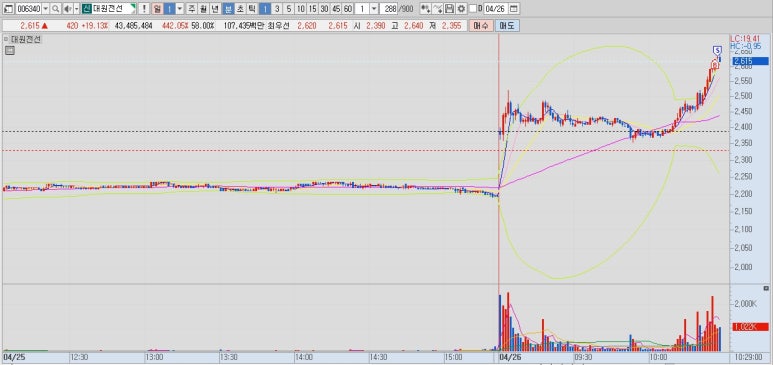Select the 60 minute interval tab

pos(348,9)
